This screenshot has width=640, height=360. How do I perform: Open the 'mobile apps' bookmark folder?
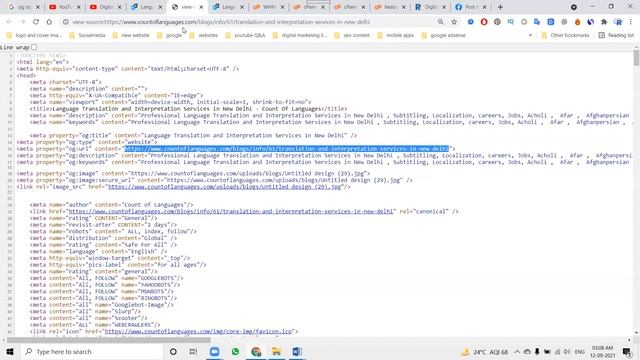click(396, 36)
